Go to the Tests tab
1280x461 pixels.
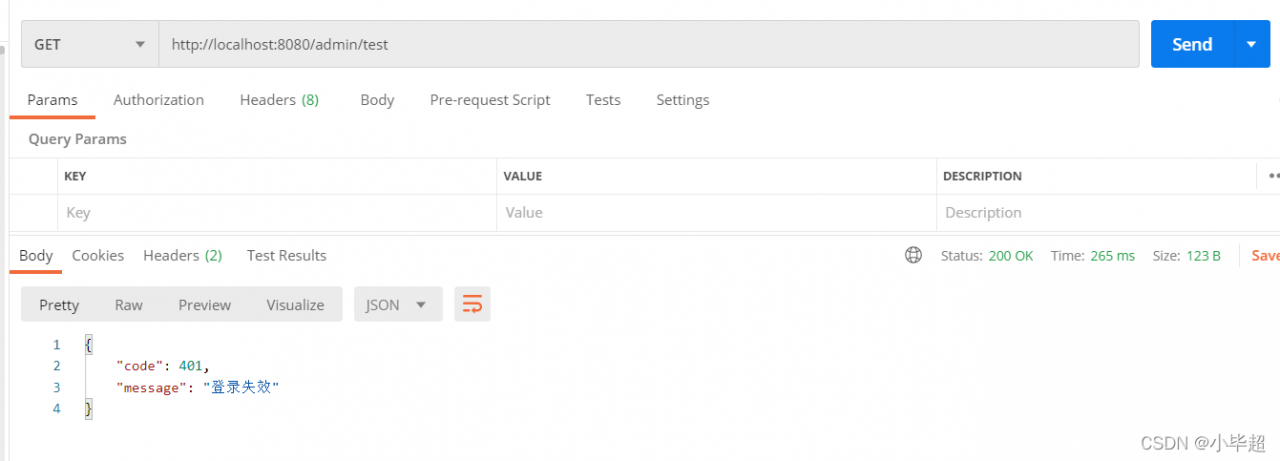click(x=603, y=100)
